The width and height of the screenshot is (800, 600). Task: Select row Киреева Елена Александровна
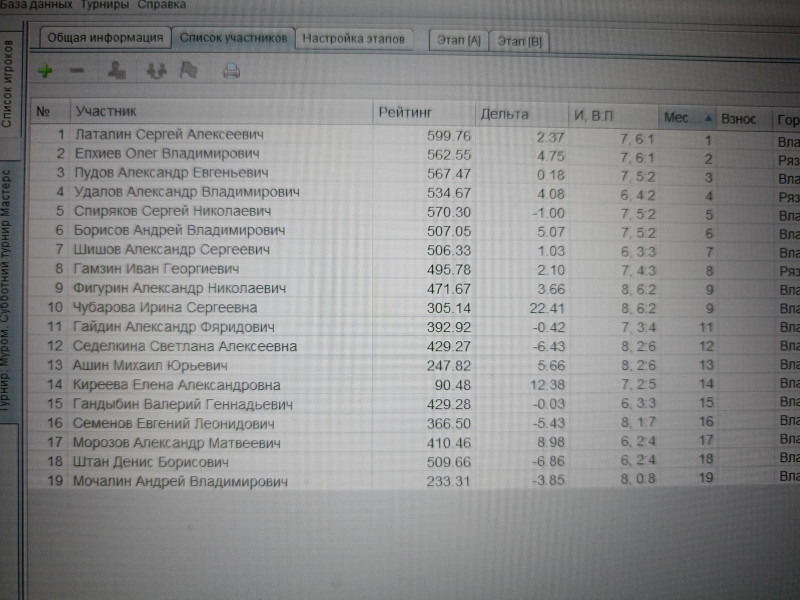coord(414,384)
